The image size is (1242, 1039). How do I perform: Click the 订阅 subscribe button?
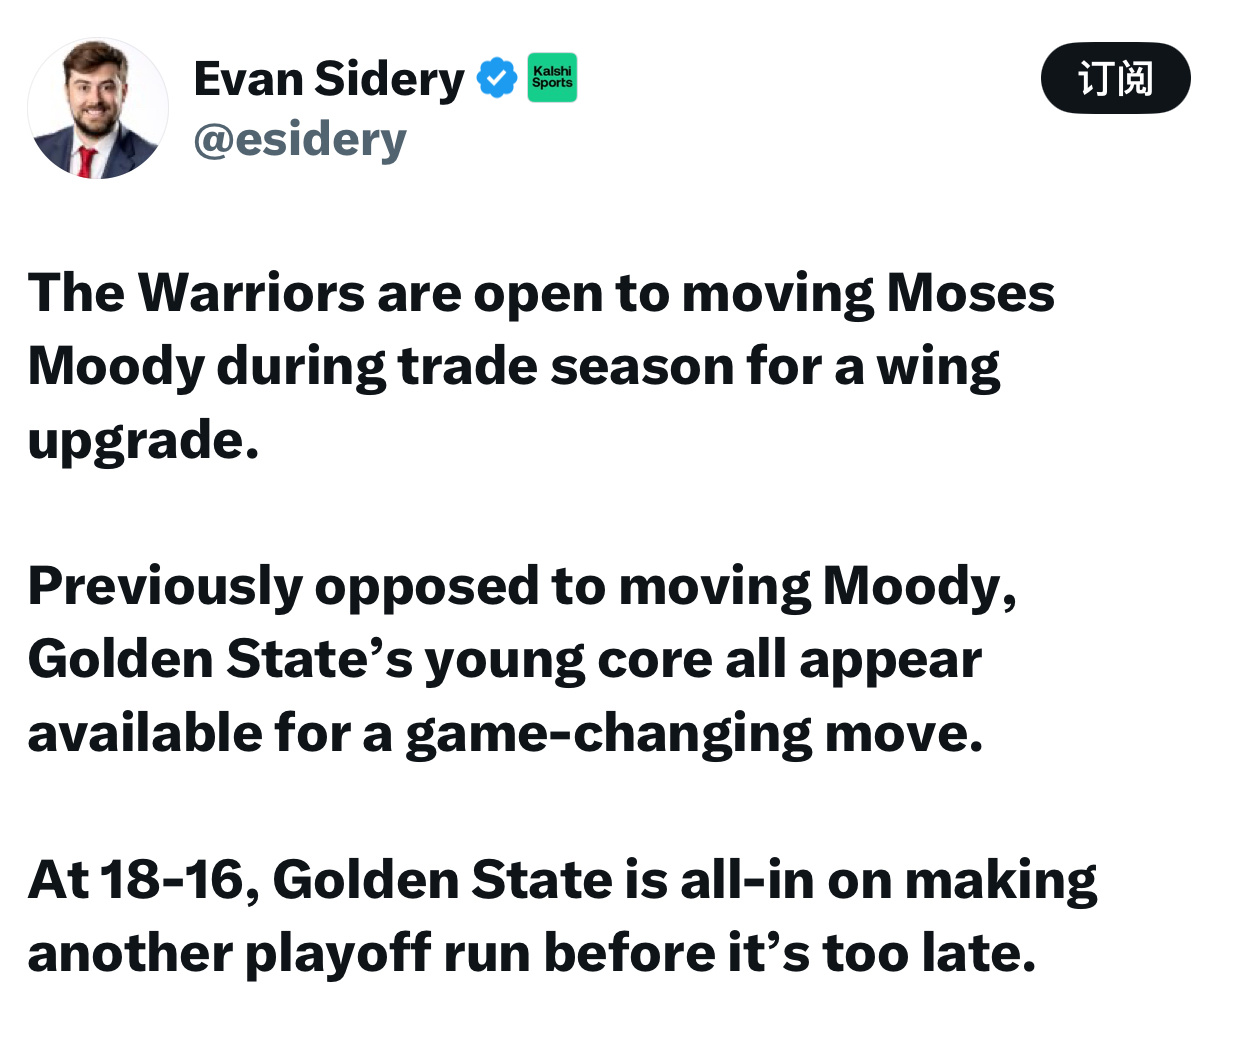(1115, 78)
